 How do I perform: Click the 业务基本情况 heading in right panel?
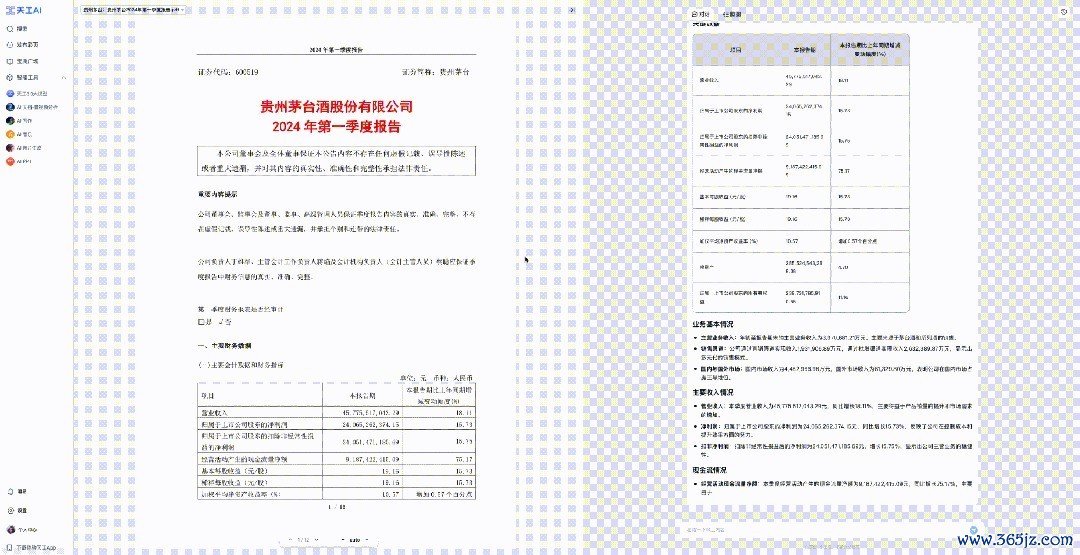(713, 324)
